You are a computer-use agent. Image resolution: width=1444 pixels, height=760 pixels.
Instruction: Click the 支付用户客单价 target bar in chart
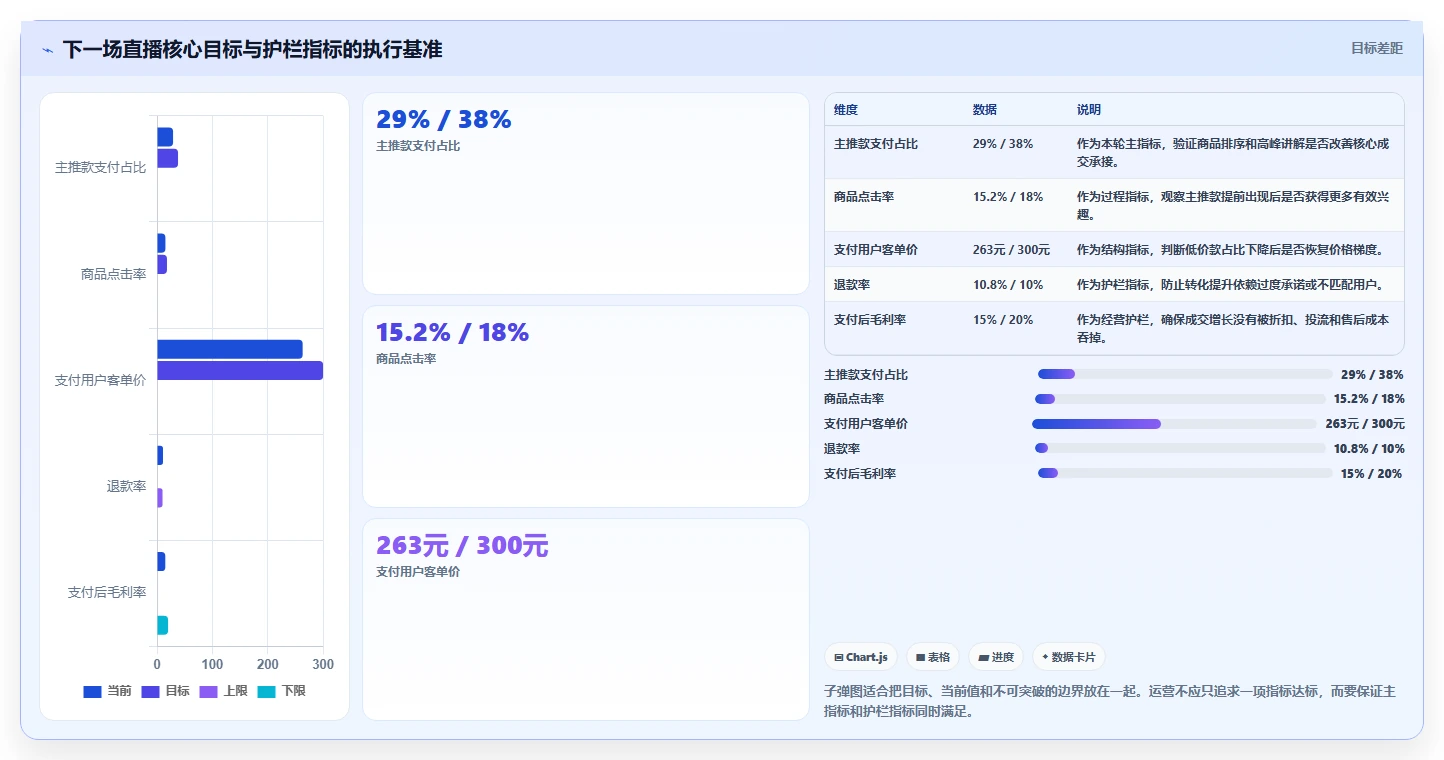[x=240, y=370]
